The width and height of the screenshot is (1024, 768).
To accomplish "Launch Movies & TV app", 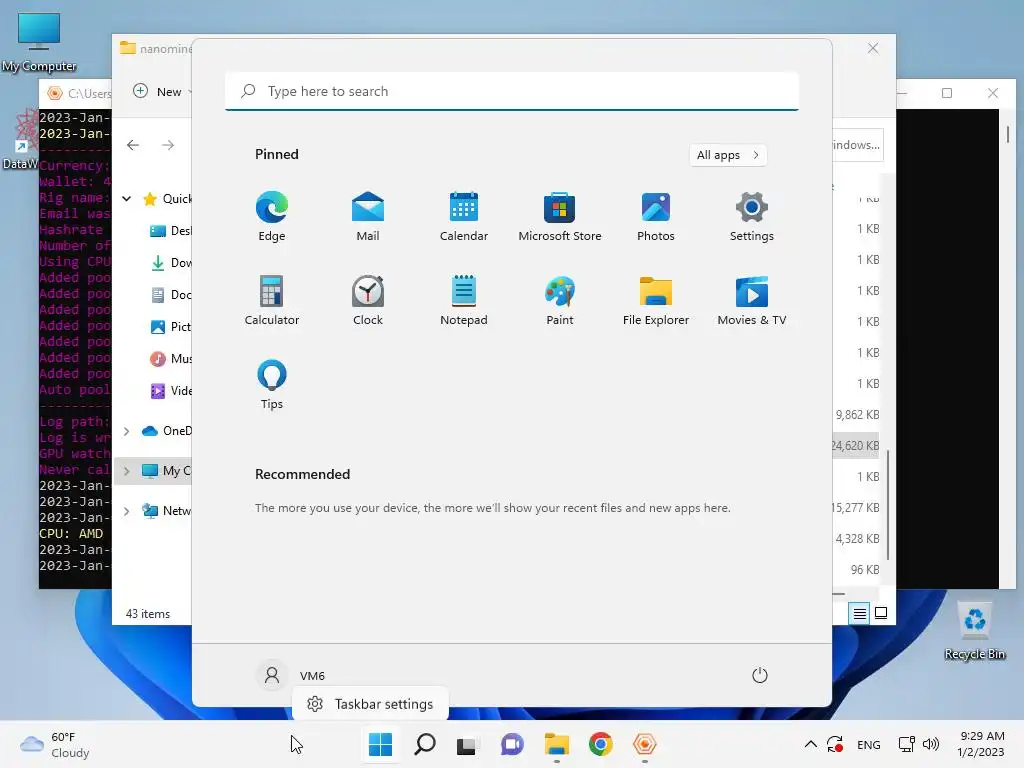I will [x=752, y=300].
